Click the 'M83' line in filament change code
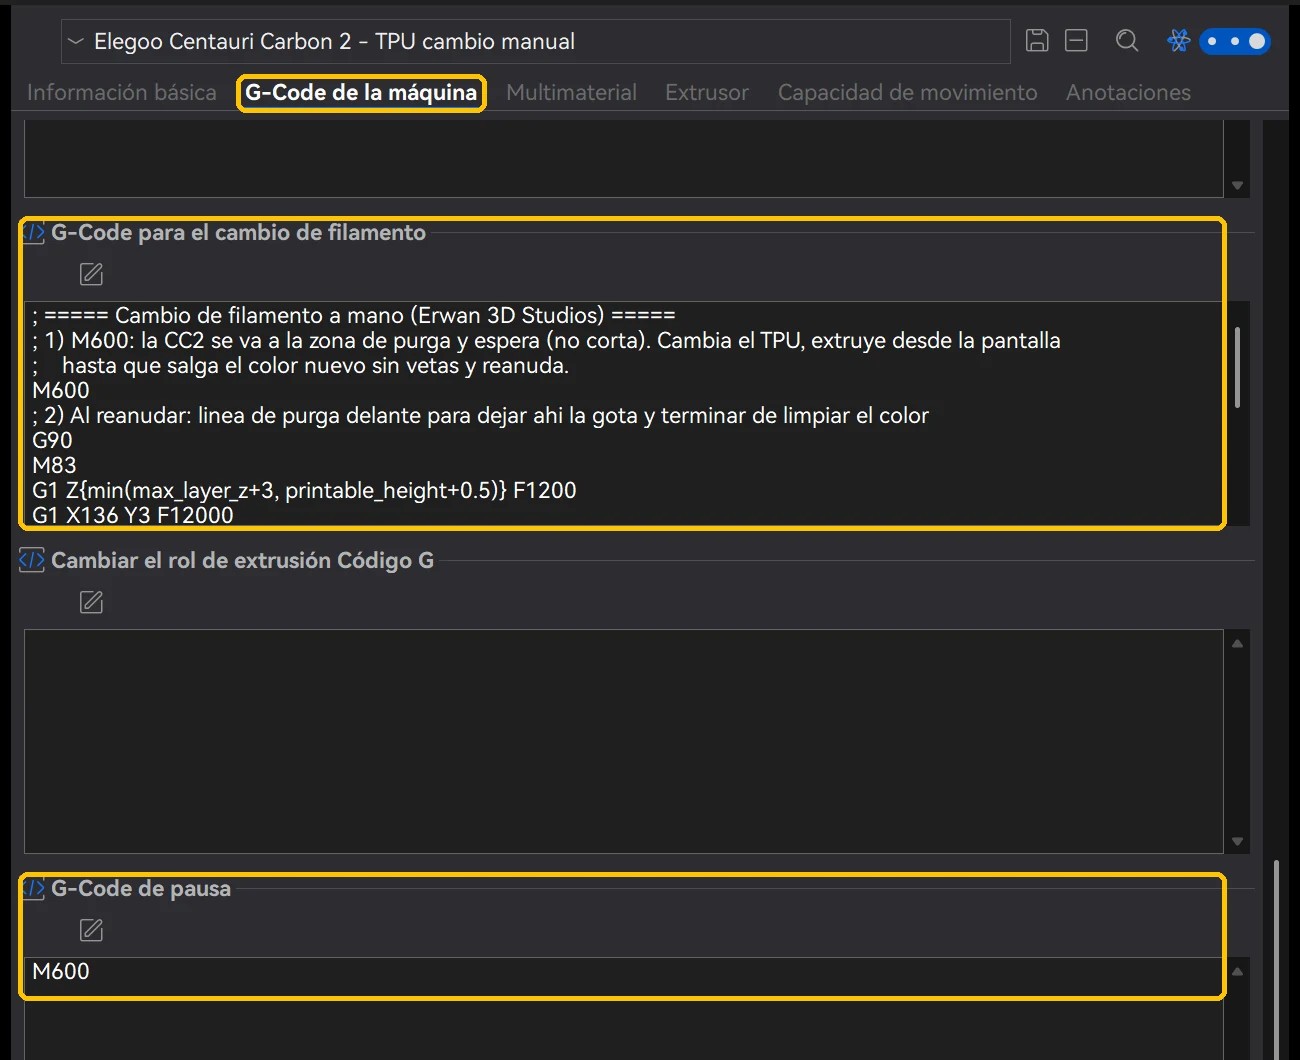Screen dimensions: 1300x1060 (54, 466)
